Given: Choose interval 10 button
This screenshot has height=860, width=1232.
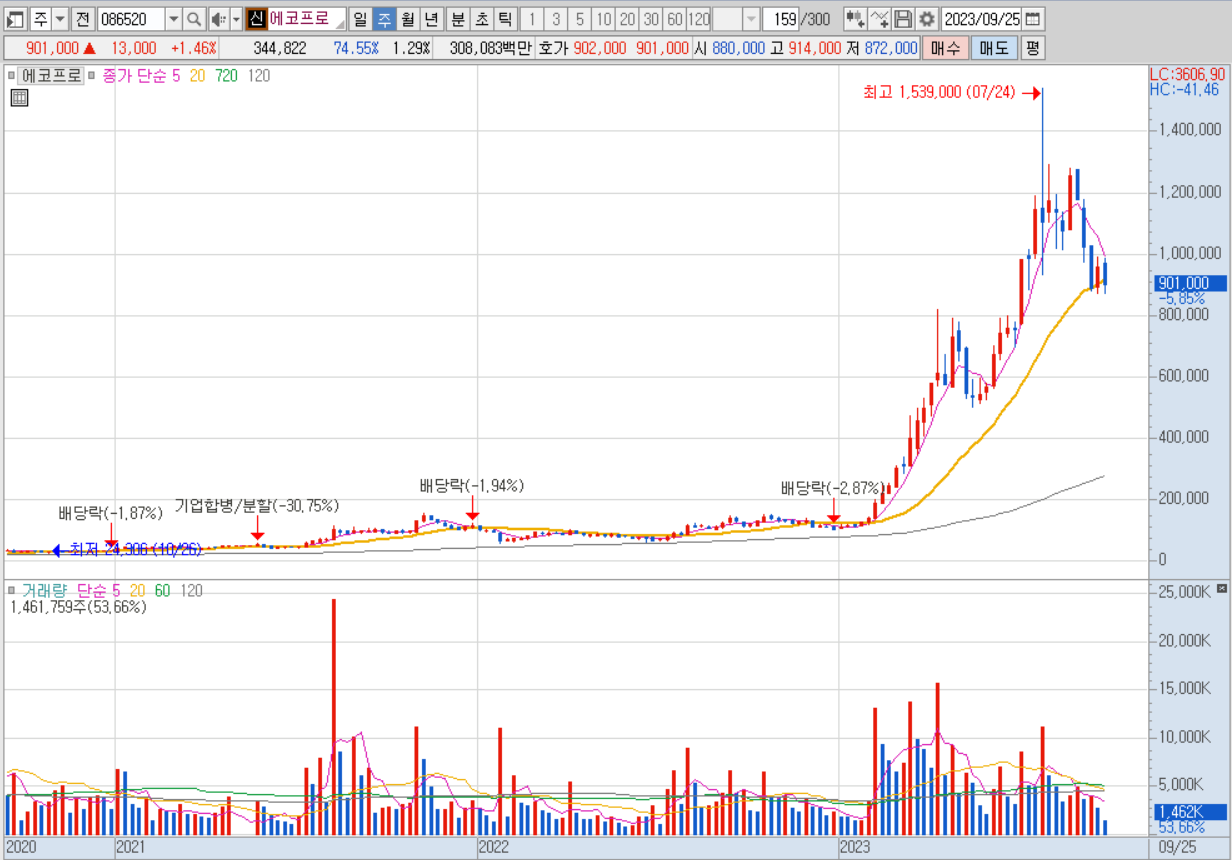Looking at the screenshot, I should coord(603,19).
